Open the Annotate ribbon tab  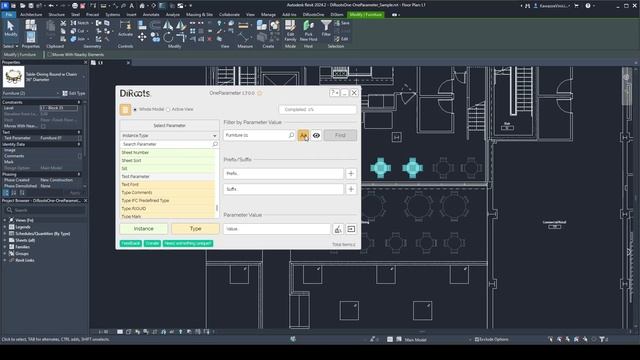tap(151, 14)
